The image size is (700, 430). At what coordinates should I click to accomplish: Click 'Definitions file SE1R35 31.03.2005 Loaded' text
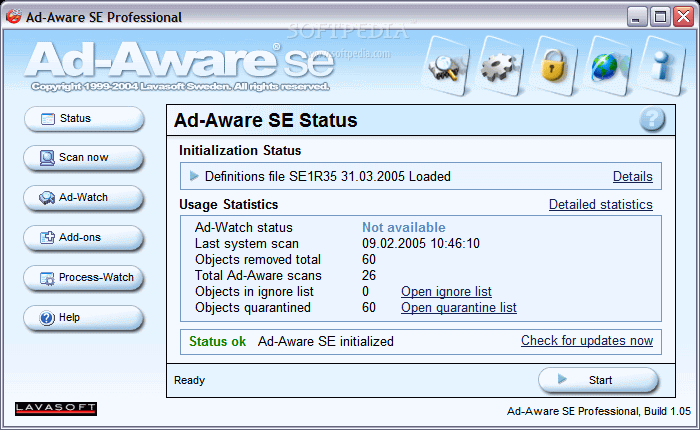(x=328, y=176)
